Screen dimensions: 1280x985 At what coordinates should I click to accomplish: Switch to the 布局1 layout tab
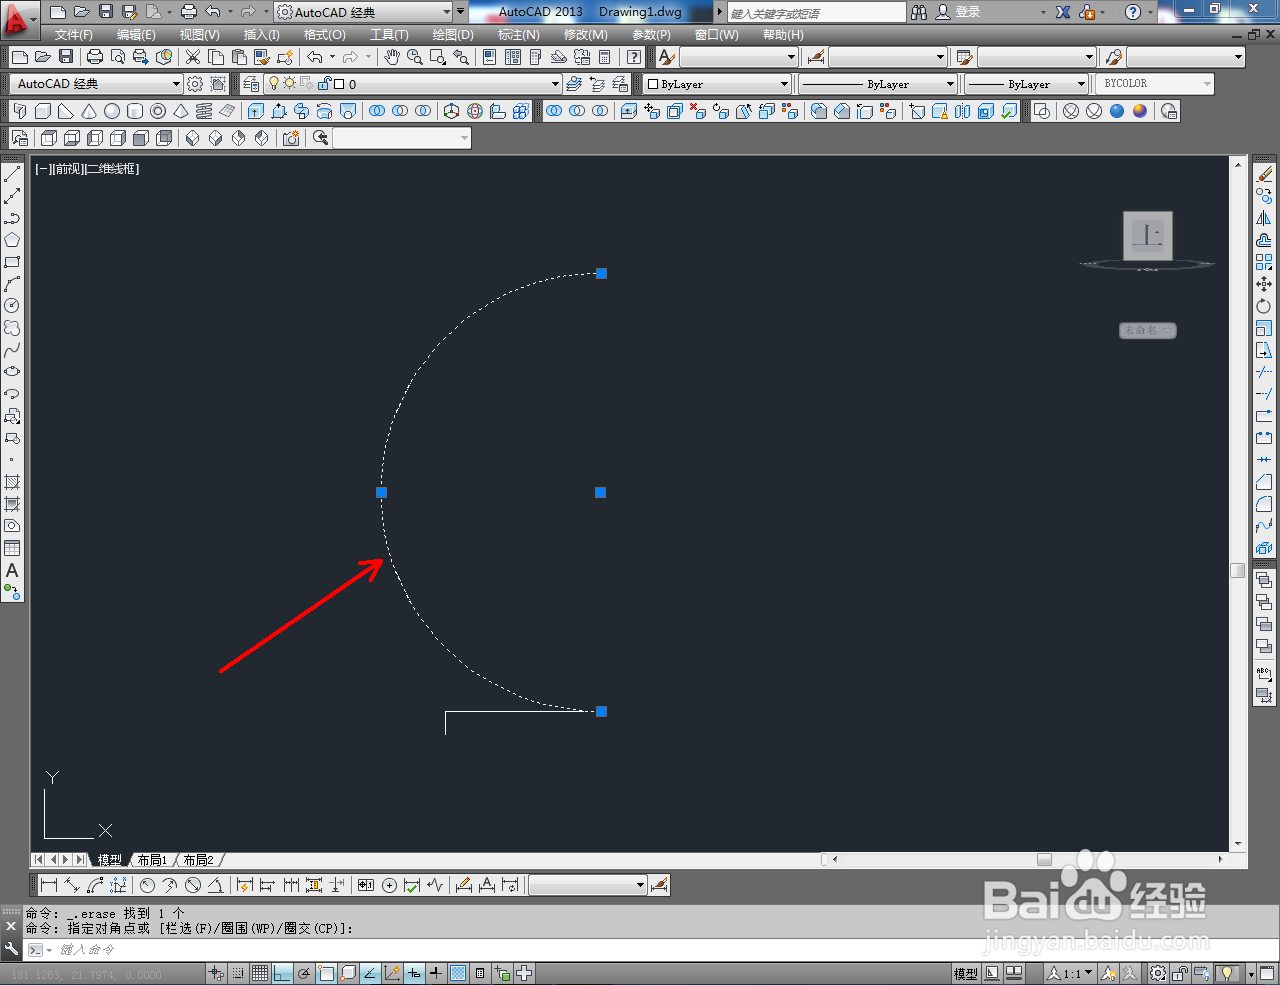(153, 860)
